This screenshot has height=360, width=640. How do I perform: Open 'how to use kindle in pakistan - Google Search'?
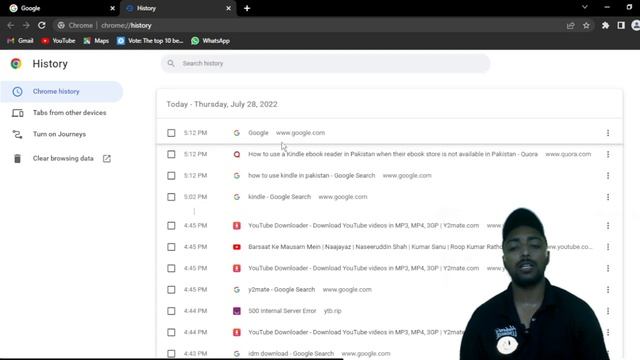(311, 176)
